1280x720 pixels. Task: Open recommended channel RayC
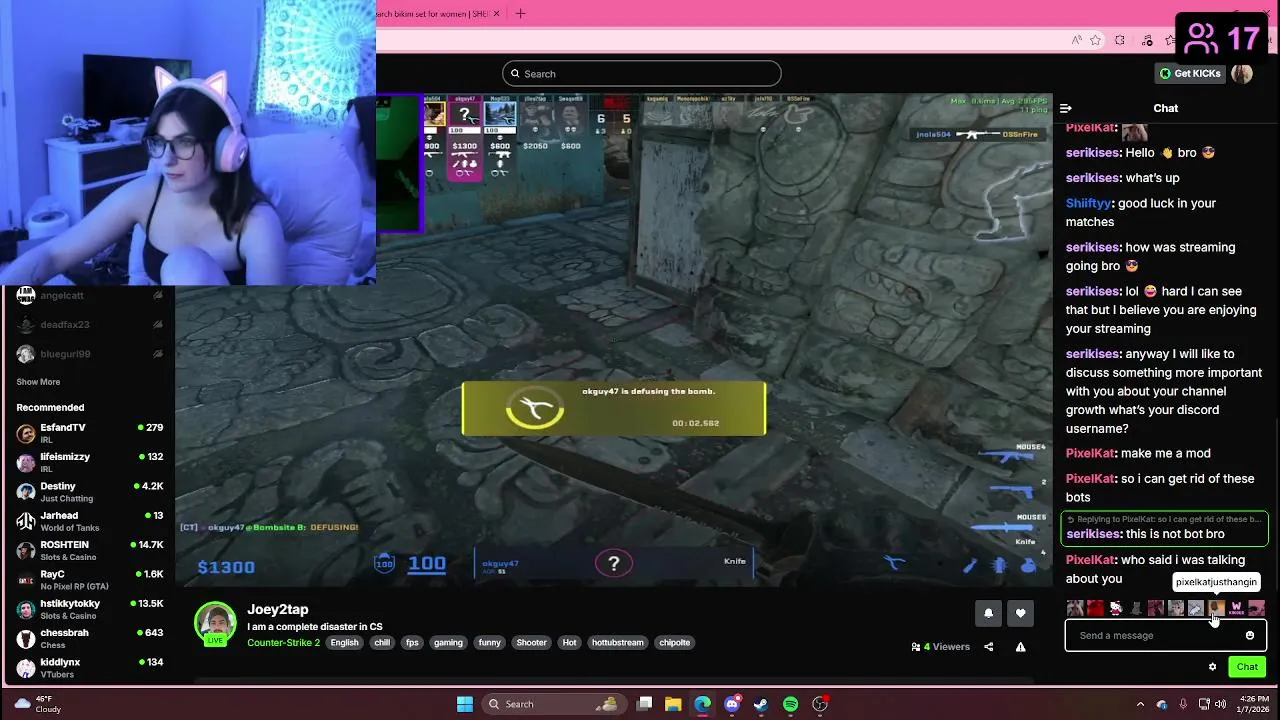[x=90, y=580]
